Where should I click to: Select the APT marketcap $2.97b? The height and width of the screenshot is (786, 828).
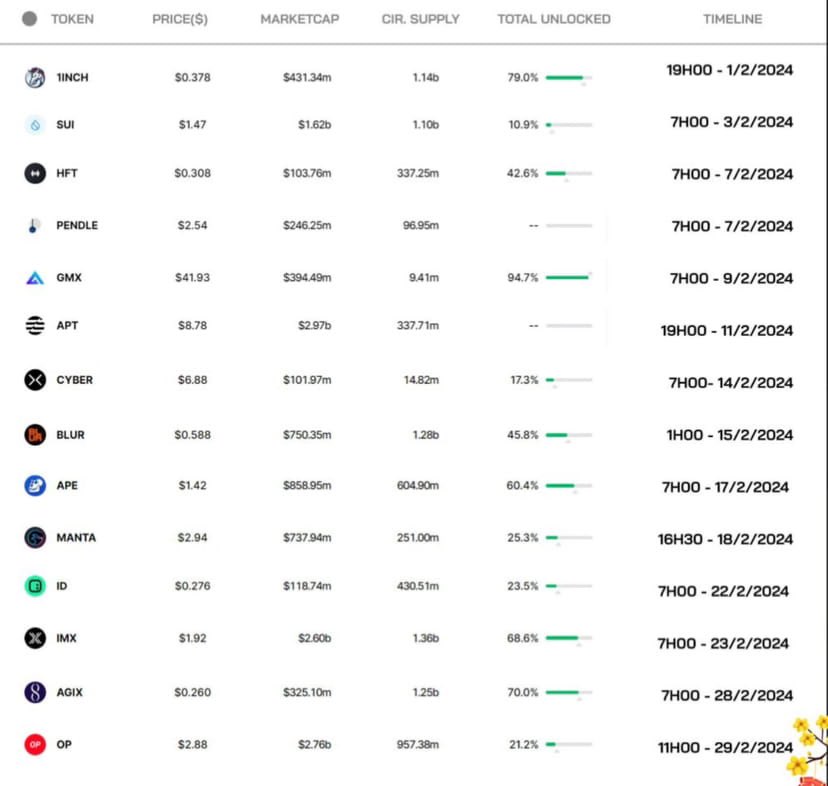click(314, 325)
